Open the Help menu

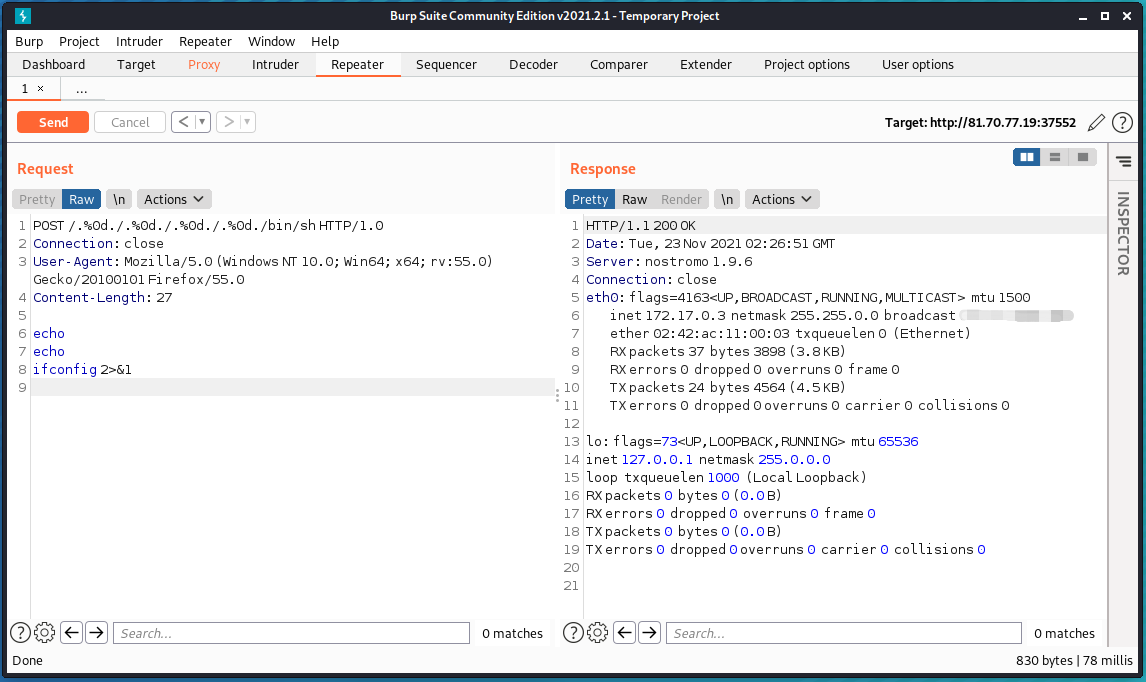point(325,42)
